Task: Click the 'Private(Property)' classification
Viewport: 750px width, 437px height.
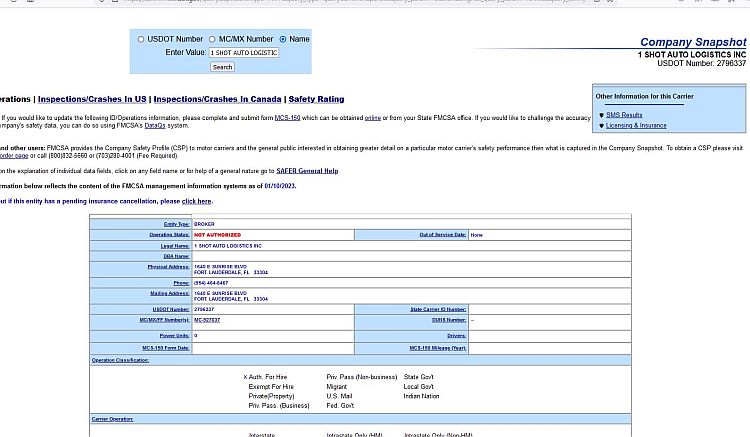Action: (x=271, y=396)
